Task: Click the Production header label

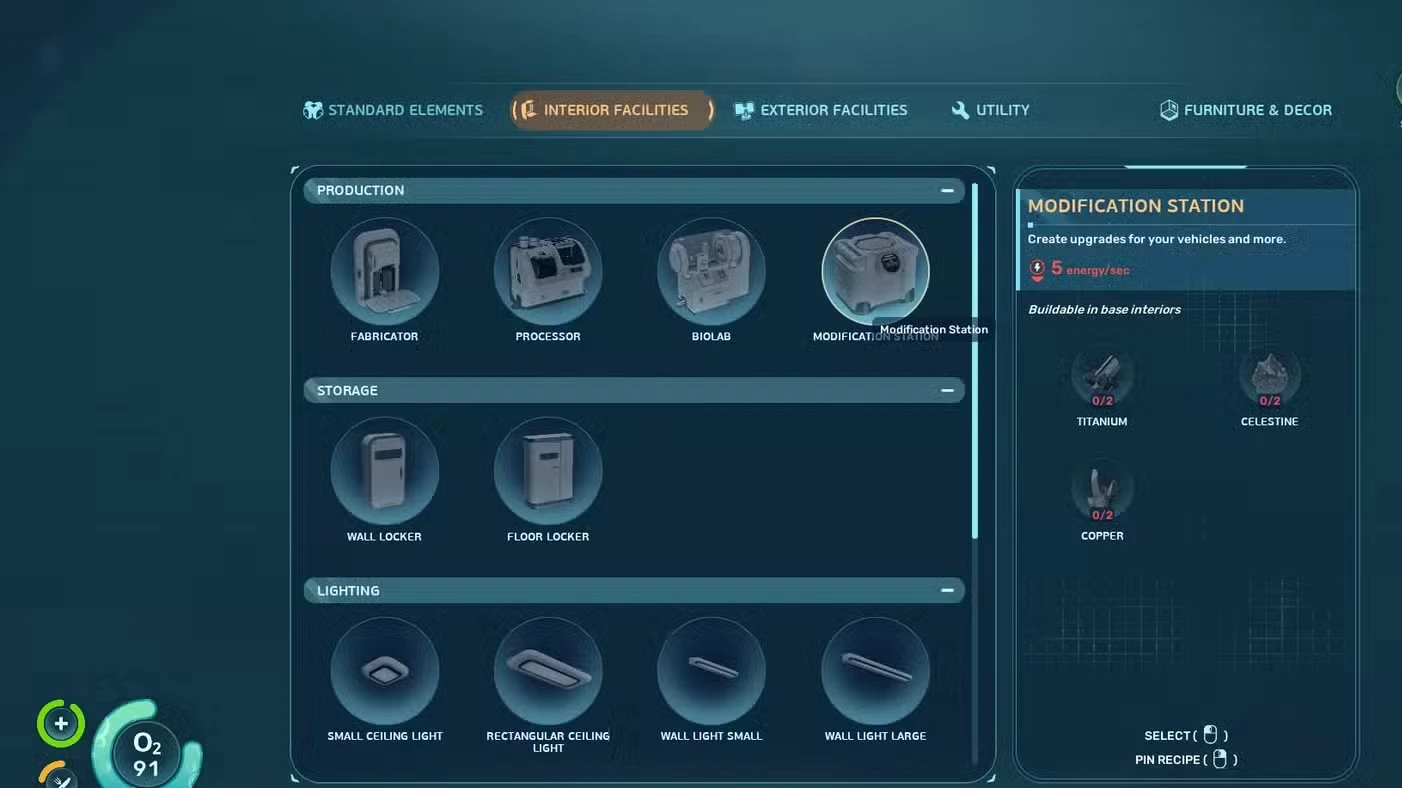Action: tap(360, 190)
